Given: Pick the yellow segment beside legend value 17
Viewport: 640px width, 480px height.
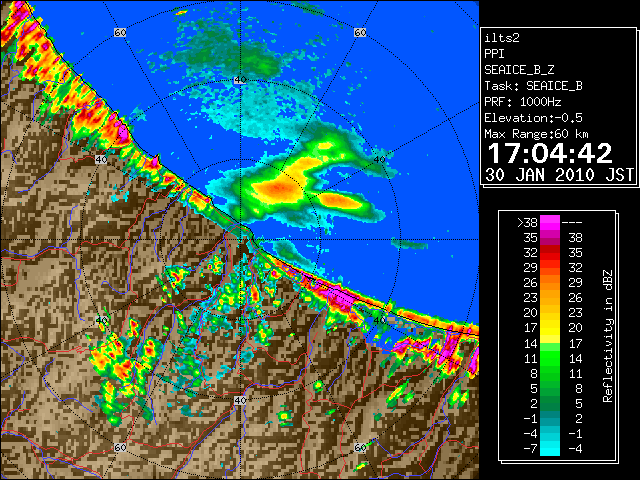Looking at the screenshot, I should click(550, 328).
